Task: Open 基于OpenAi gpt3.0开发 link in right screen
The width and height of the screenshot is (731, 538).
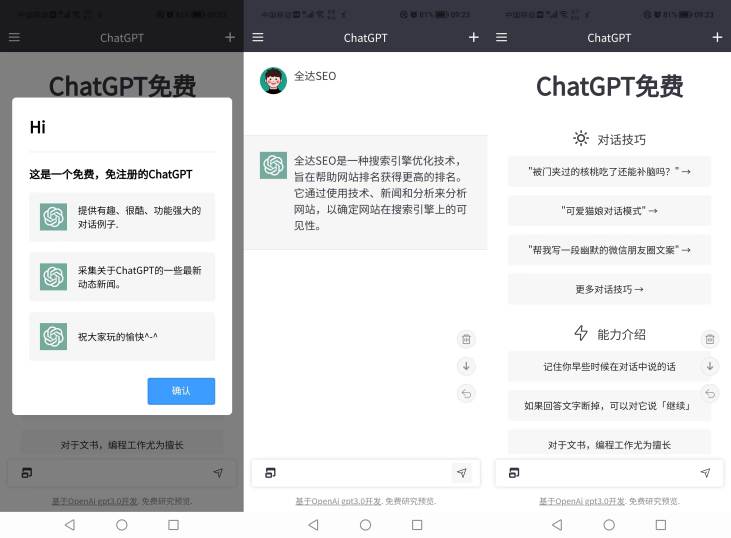Action: coord(582,501)
